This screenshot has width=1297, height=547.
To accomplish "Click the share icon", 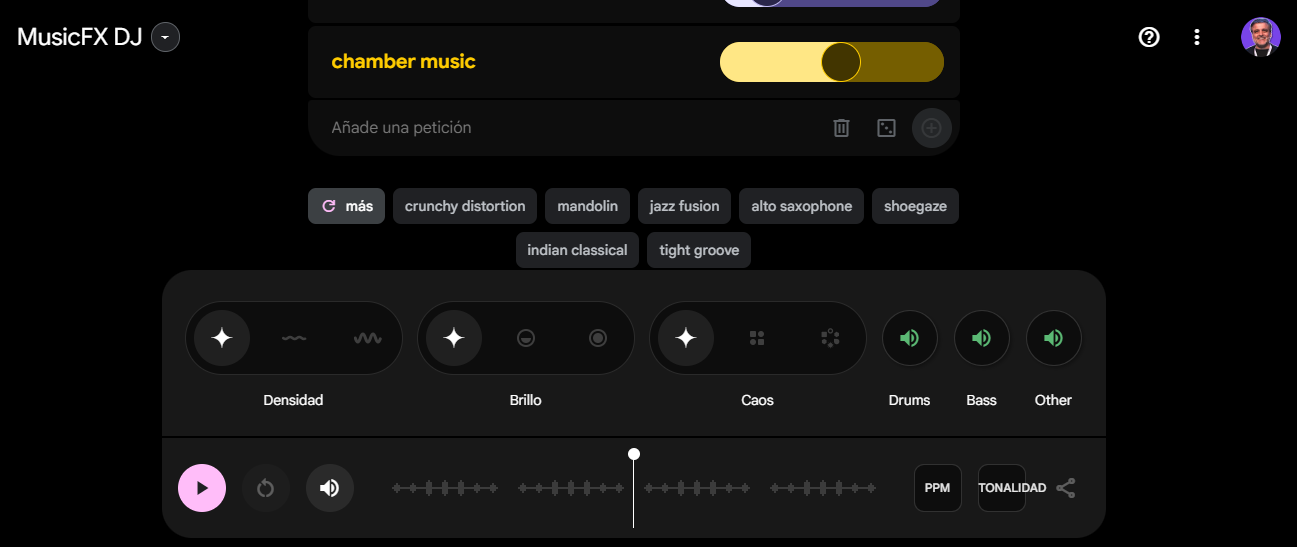I will pos(1066,488).
